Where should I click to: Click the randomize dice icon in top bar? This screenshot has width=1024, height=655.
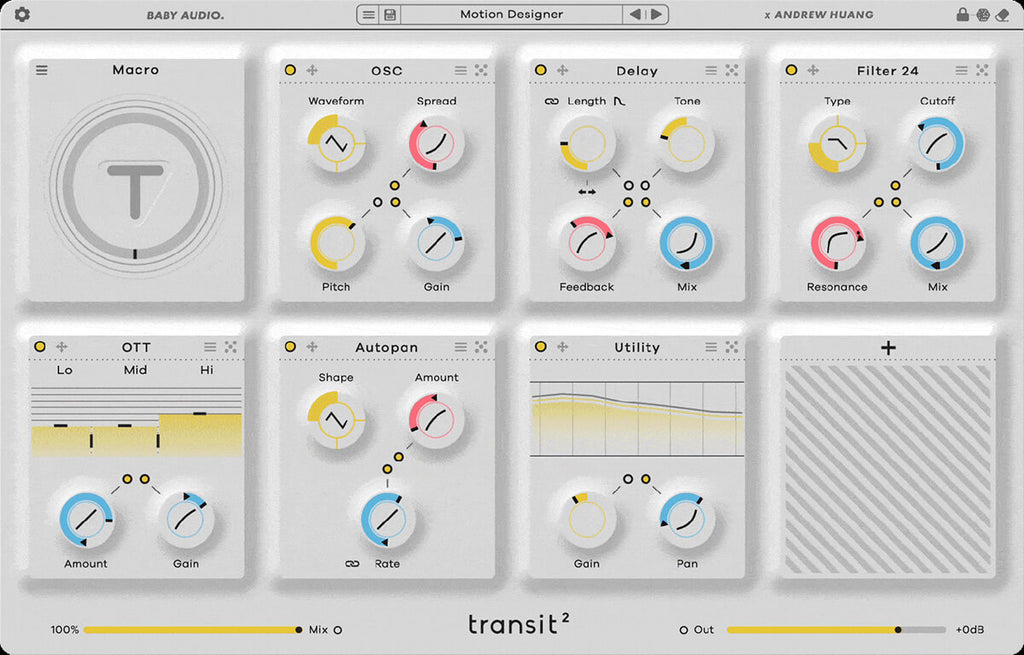point(982,15)
